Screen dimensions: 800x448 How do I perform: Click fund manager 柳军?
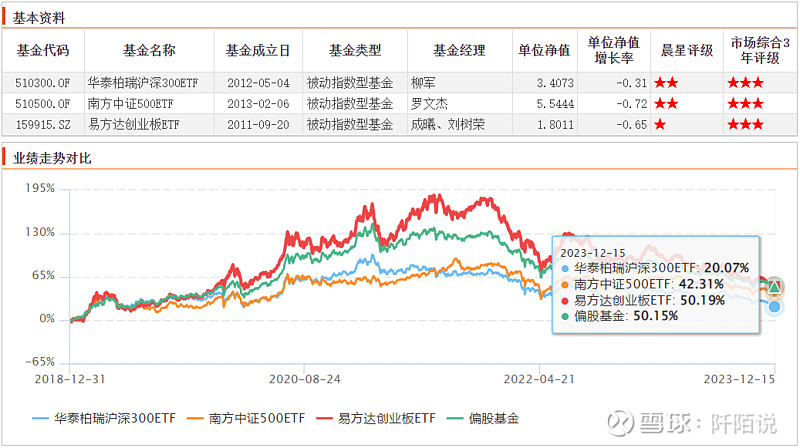point(423,83)
